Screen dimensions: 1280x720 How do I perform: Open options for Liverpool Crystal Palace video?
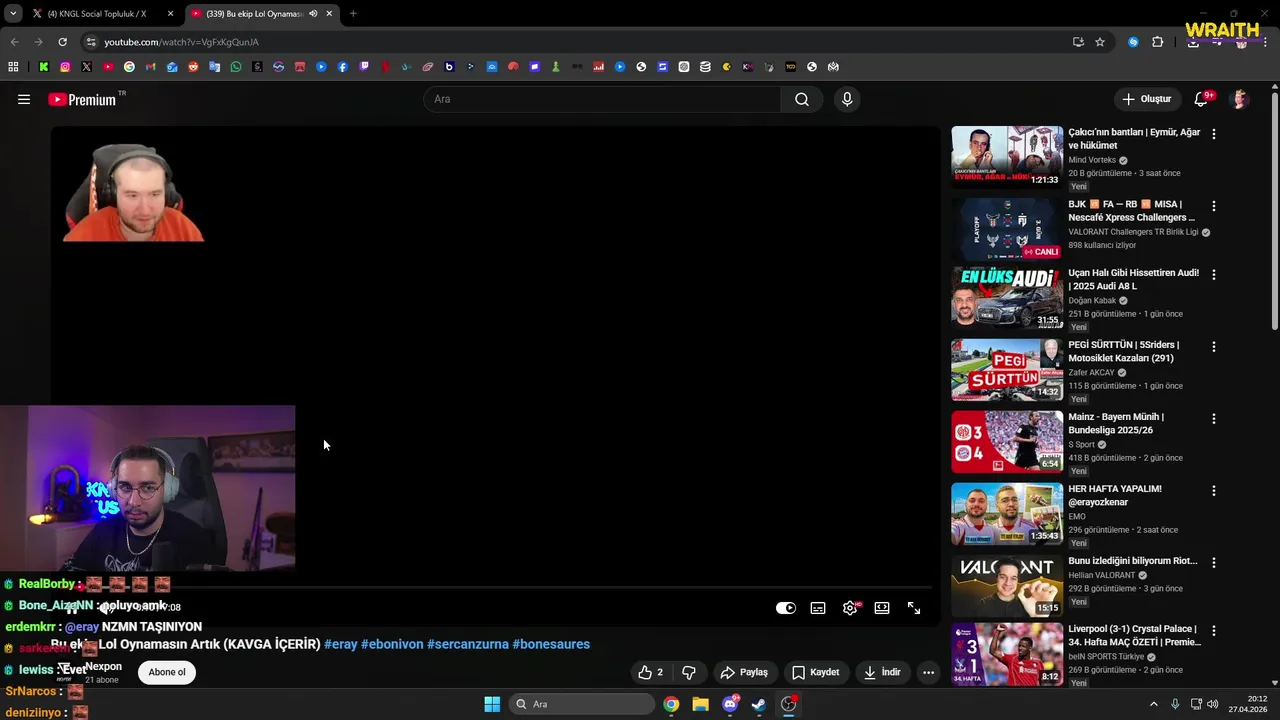1214,631
